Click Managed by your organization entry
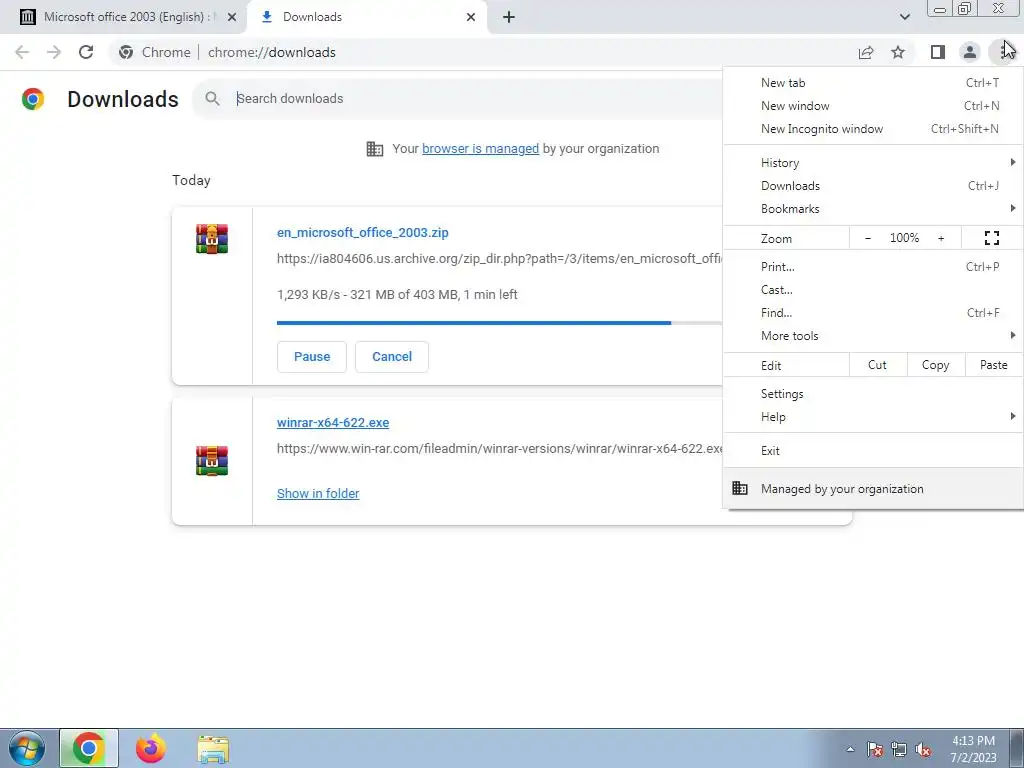This screenshot has height=768, width=1024. click(873, 488)
